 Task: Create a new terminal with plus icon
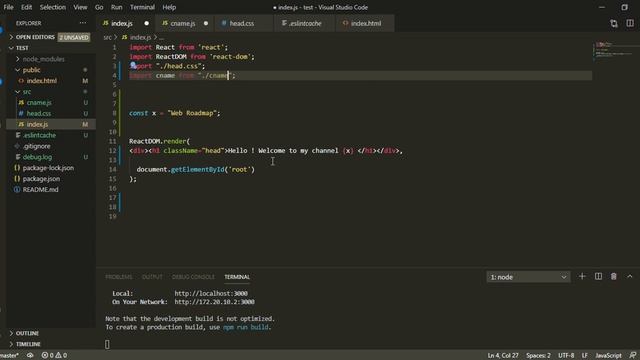[582, 277]
